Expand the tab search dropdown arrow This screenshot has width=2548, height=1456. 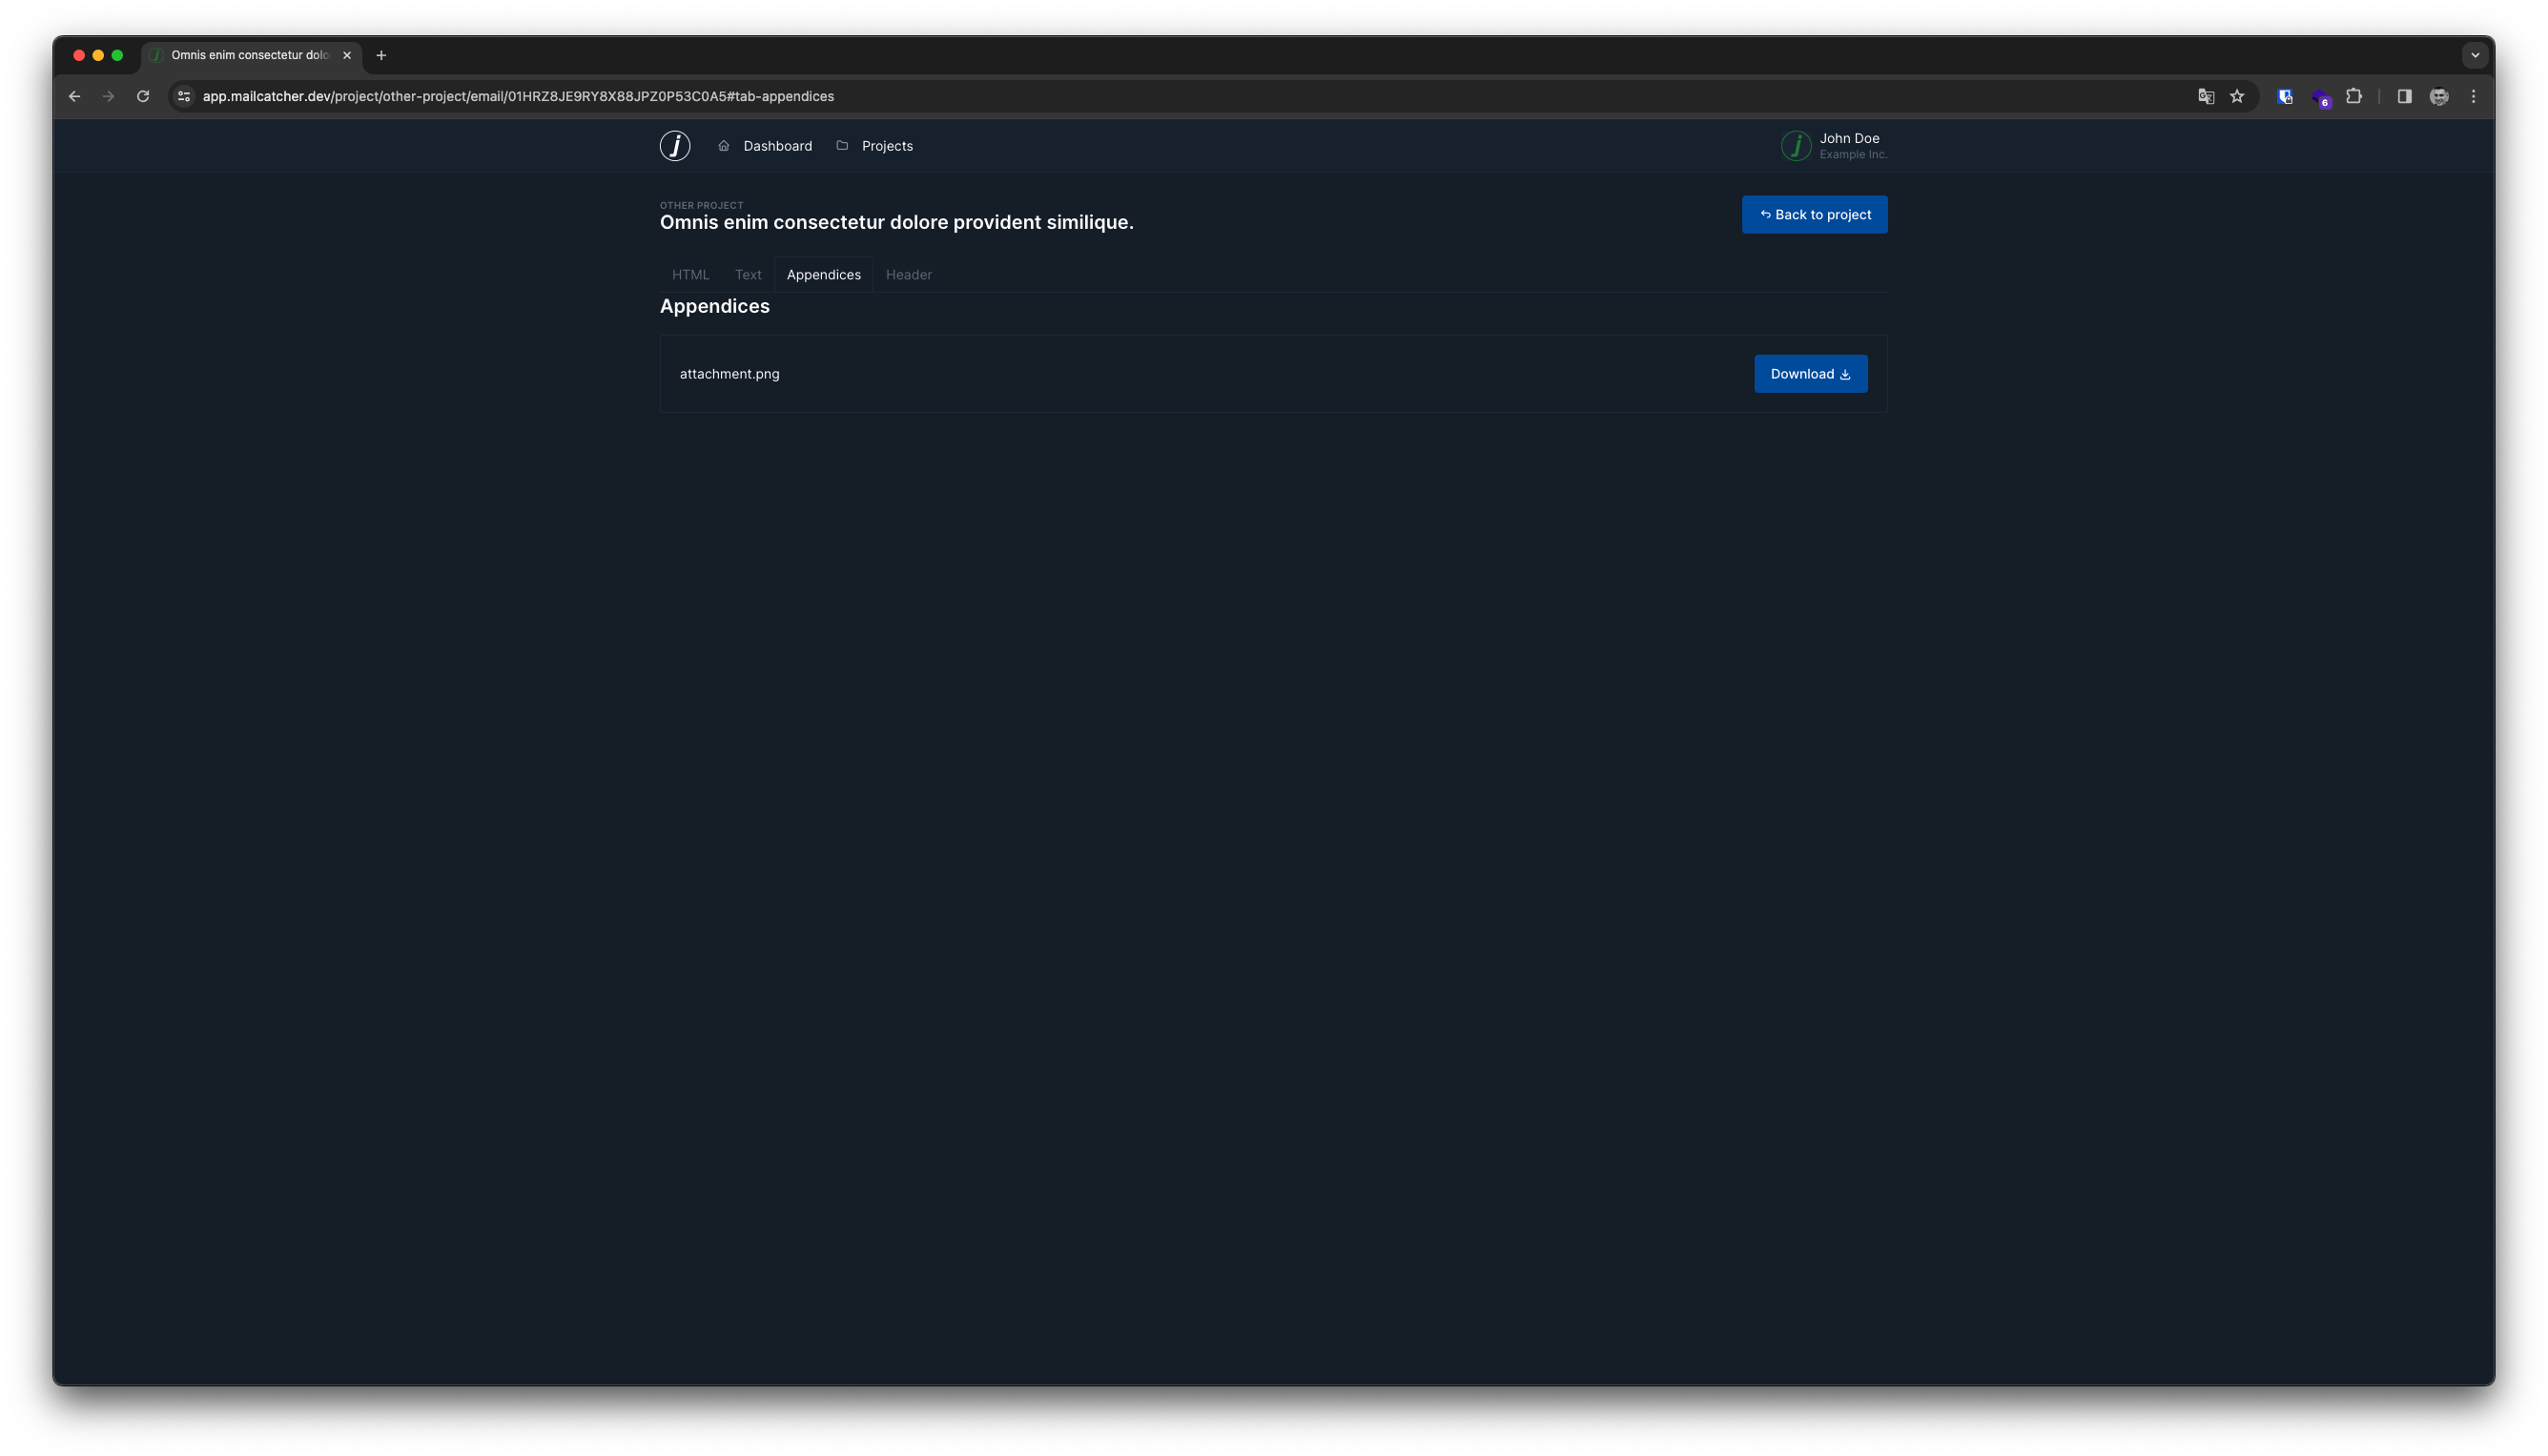(2475, 55)
